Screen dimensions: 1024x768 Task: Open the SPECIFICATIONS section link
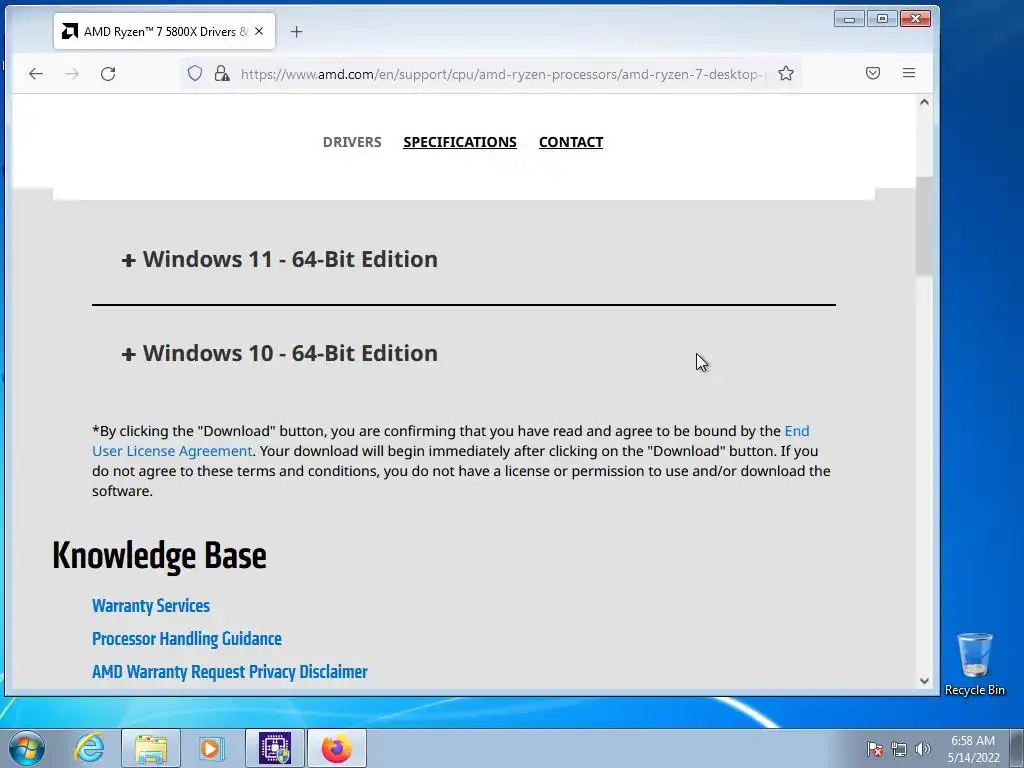pos(460,142)
